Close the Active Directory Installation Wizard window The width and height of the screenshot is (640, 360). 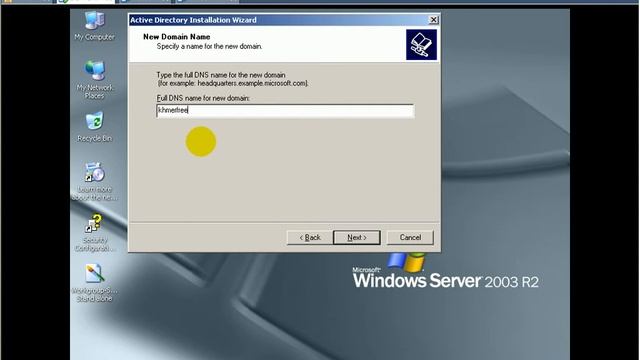point(433,20)
